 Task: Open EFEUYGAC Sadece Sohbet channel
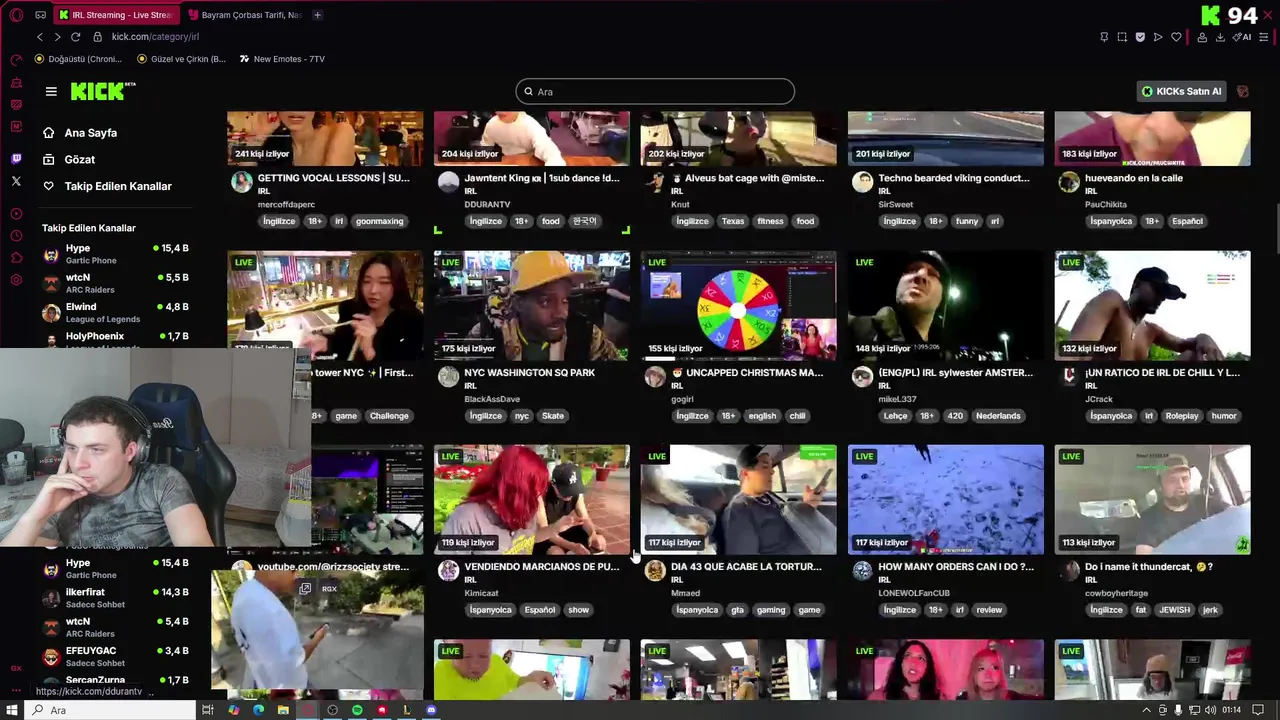click(116, 656)
